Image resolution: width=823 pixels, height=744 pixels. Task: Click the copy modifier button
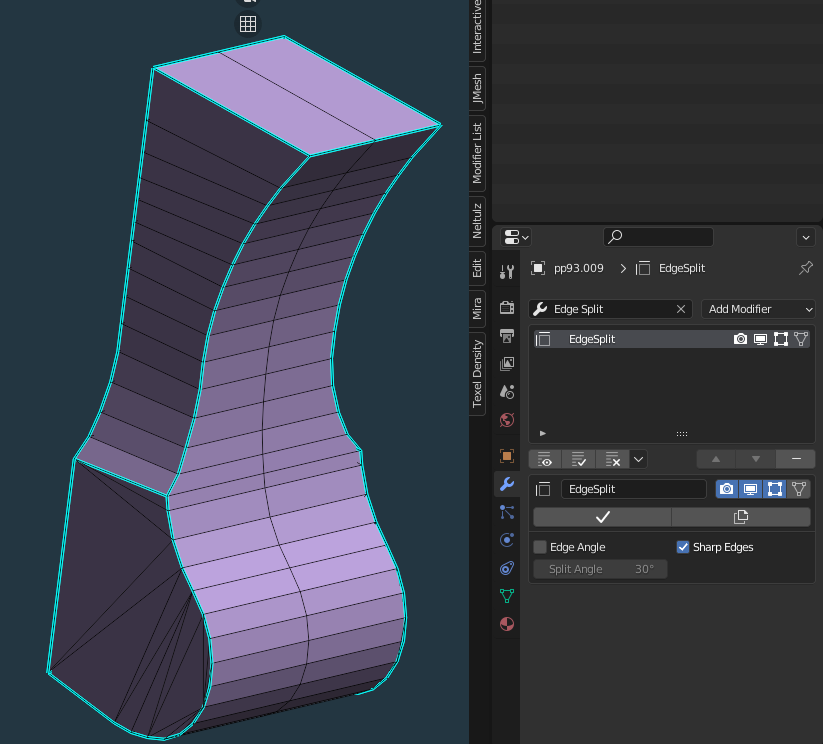tap(740, 517)
